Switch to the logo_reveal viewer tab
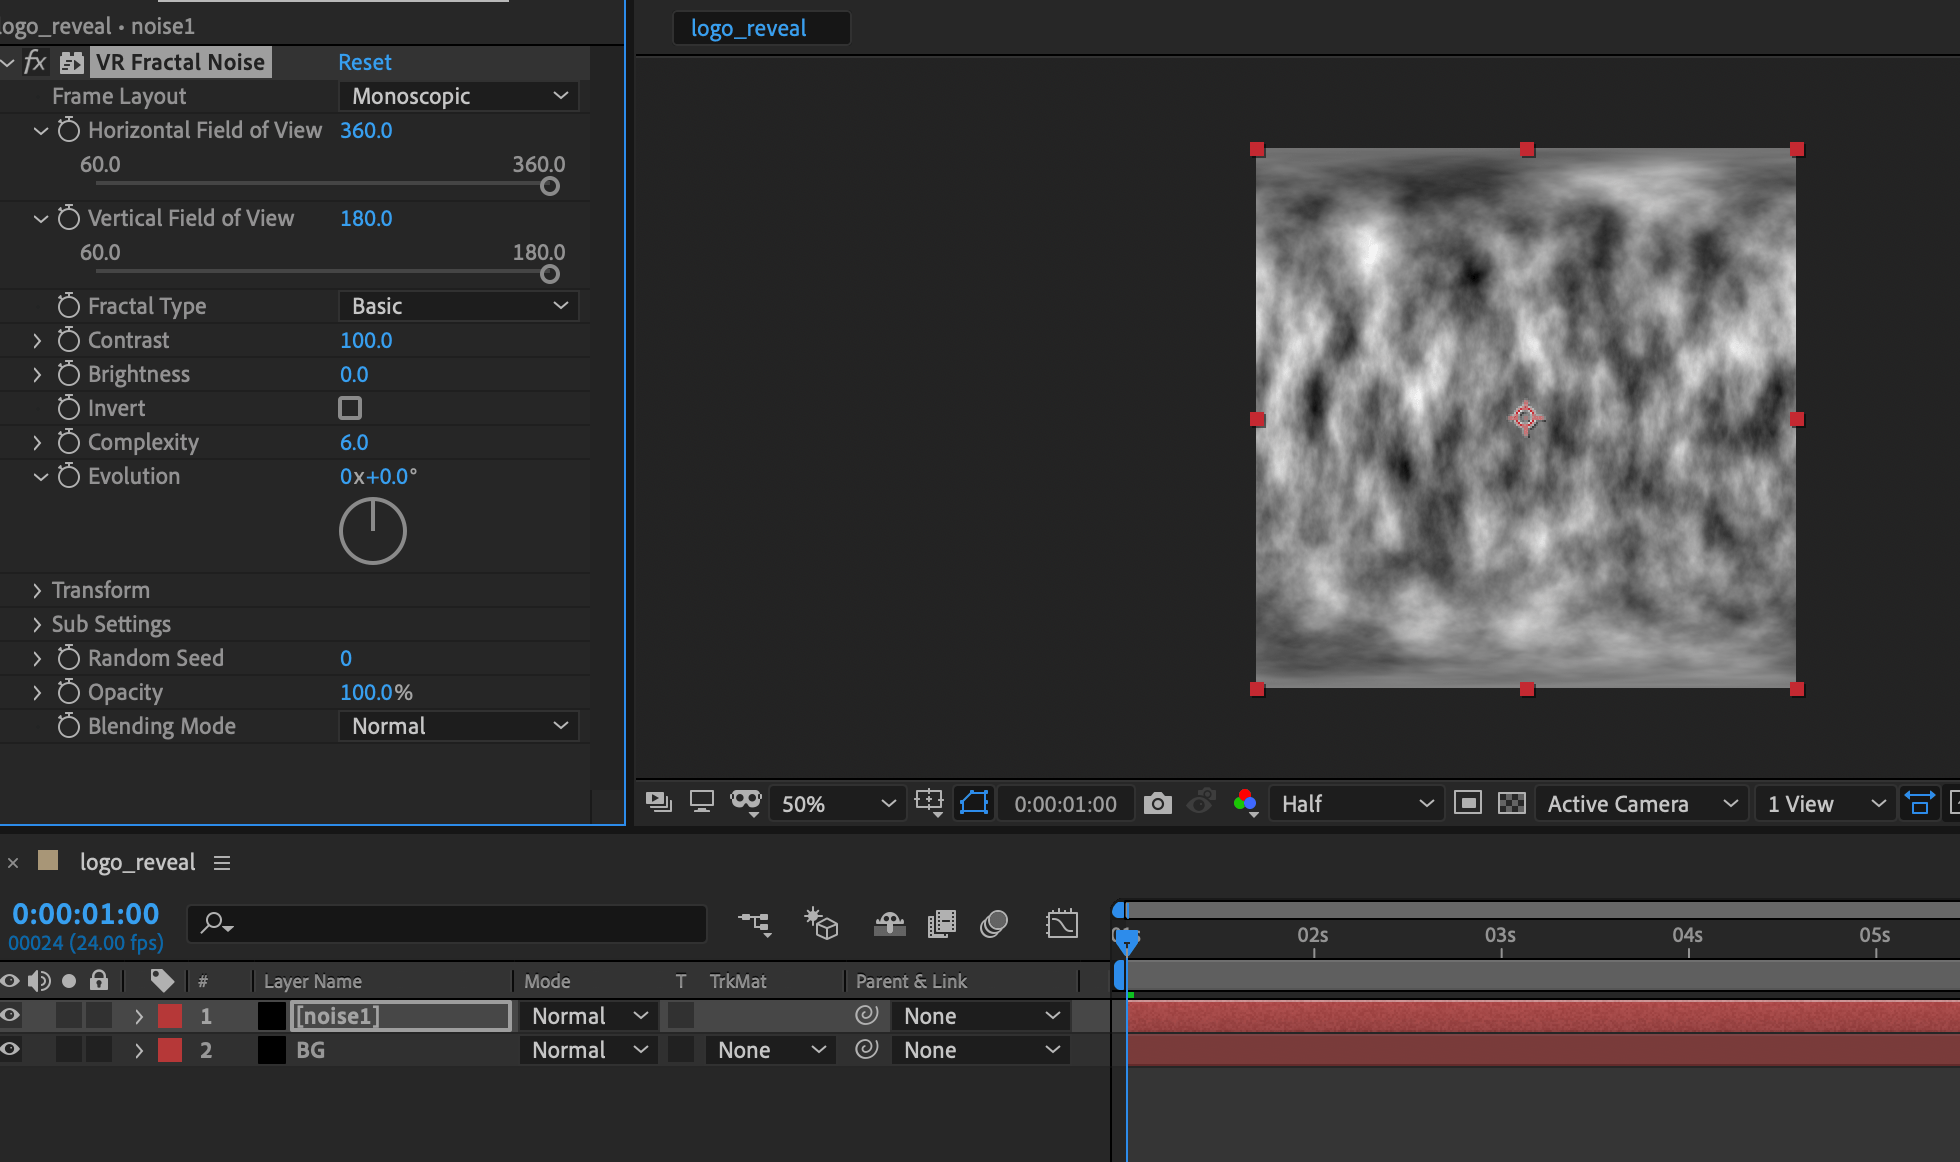The width and height of the screenshot is (1960, 1162). [x=761, y=27]
